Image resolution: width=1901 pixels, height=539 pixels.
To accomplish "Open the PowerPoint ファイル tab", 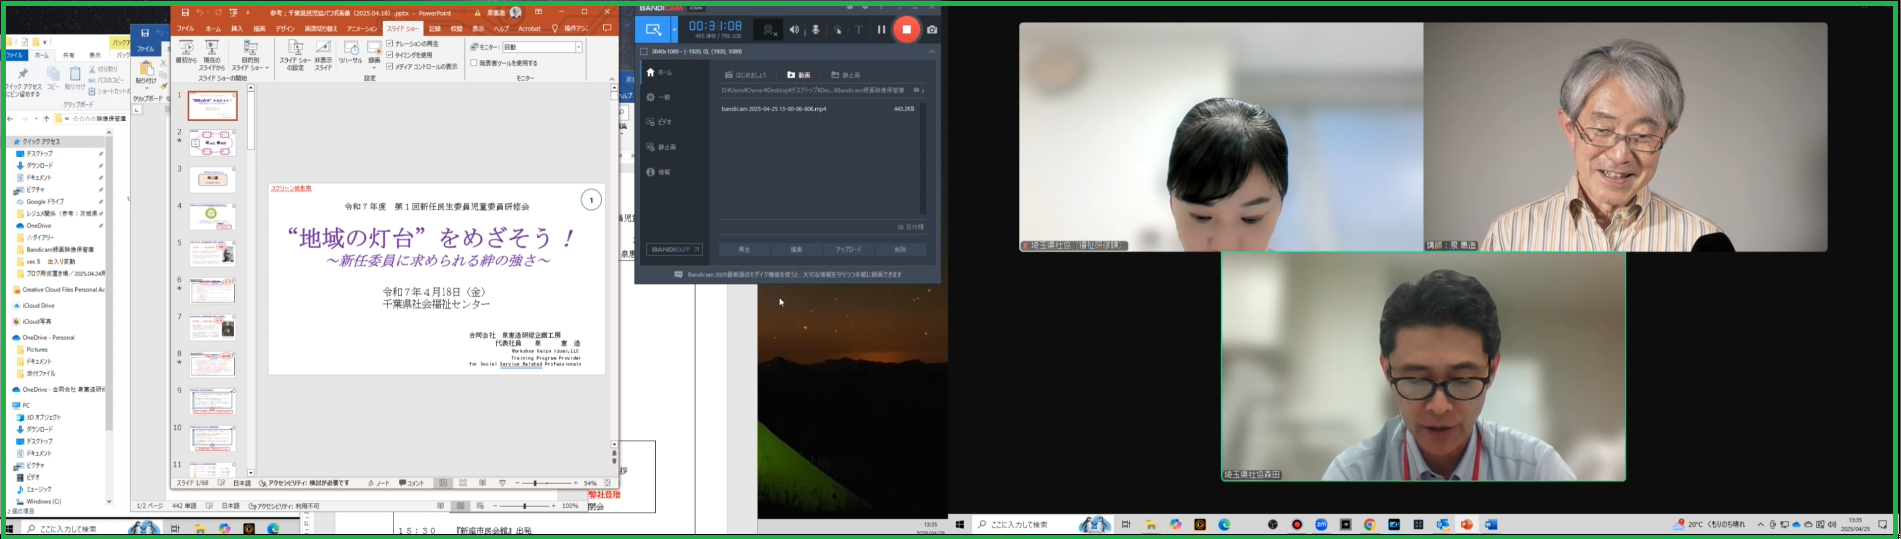I will tap(186, 29).
